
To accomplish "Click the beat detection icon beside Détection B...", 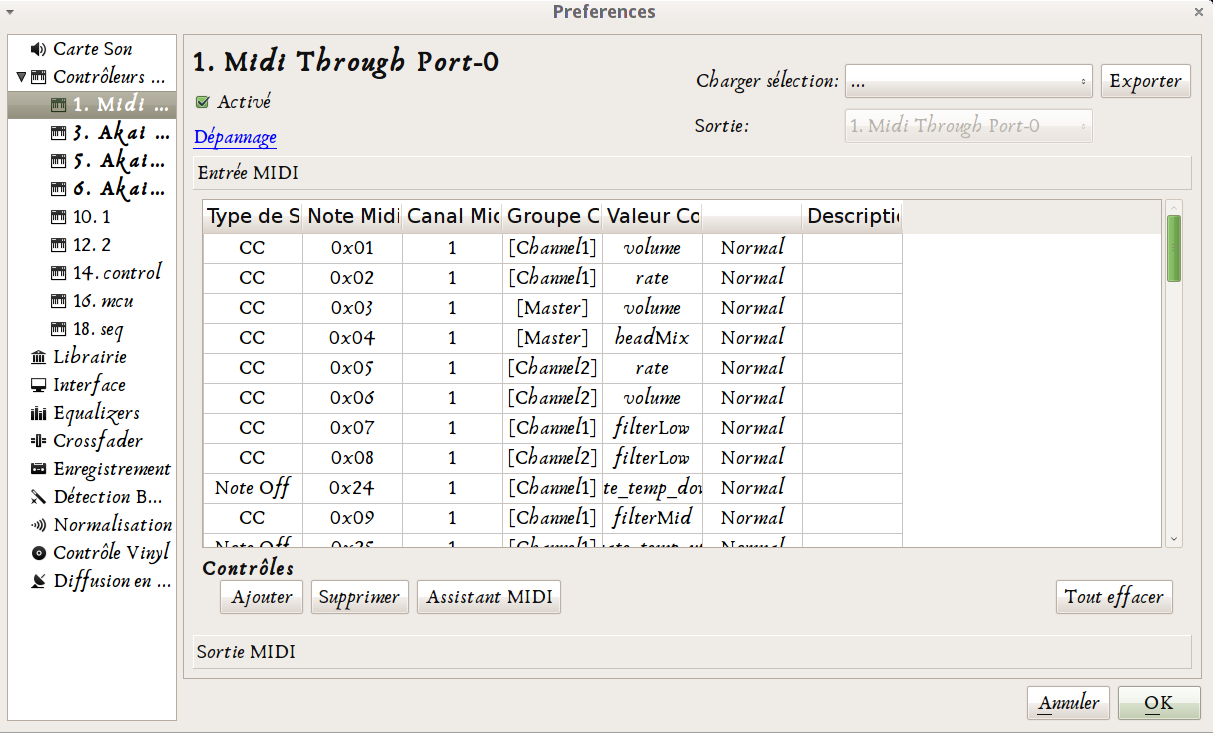I will pyautogui.click(x=39, y=497).
